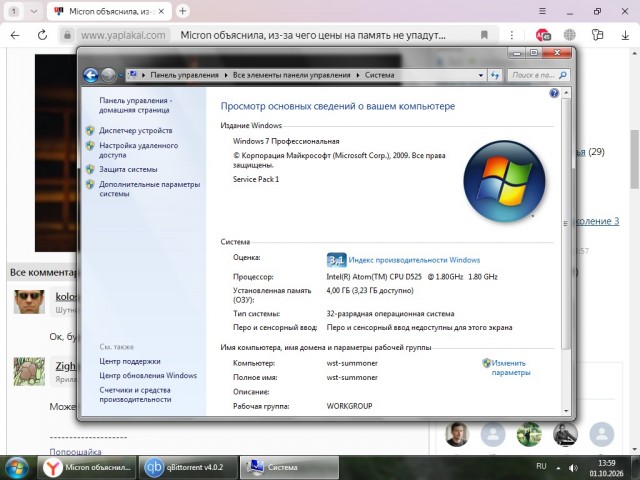Open browser downloads arrow icon
The width and height of the screenshot is (640, 480).
pyautogui.click(x=625, y=36)
